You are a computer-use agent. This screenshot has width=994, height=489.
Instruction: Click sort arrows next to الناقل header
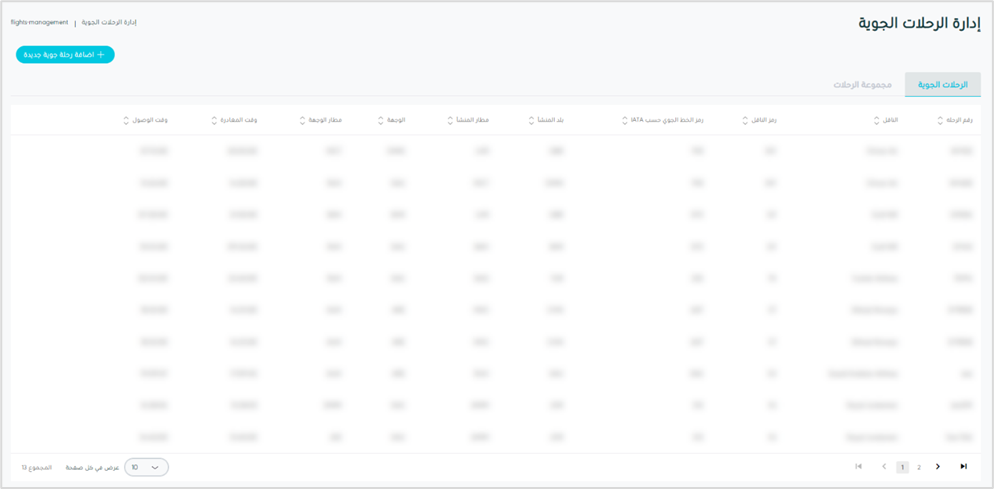876,121
